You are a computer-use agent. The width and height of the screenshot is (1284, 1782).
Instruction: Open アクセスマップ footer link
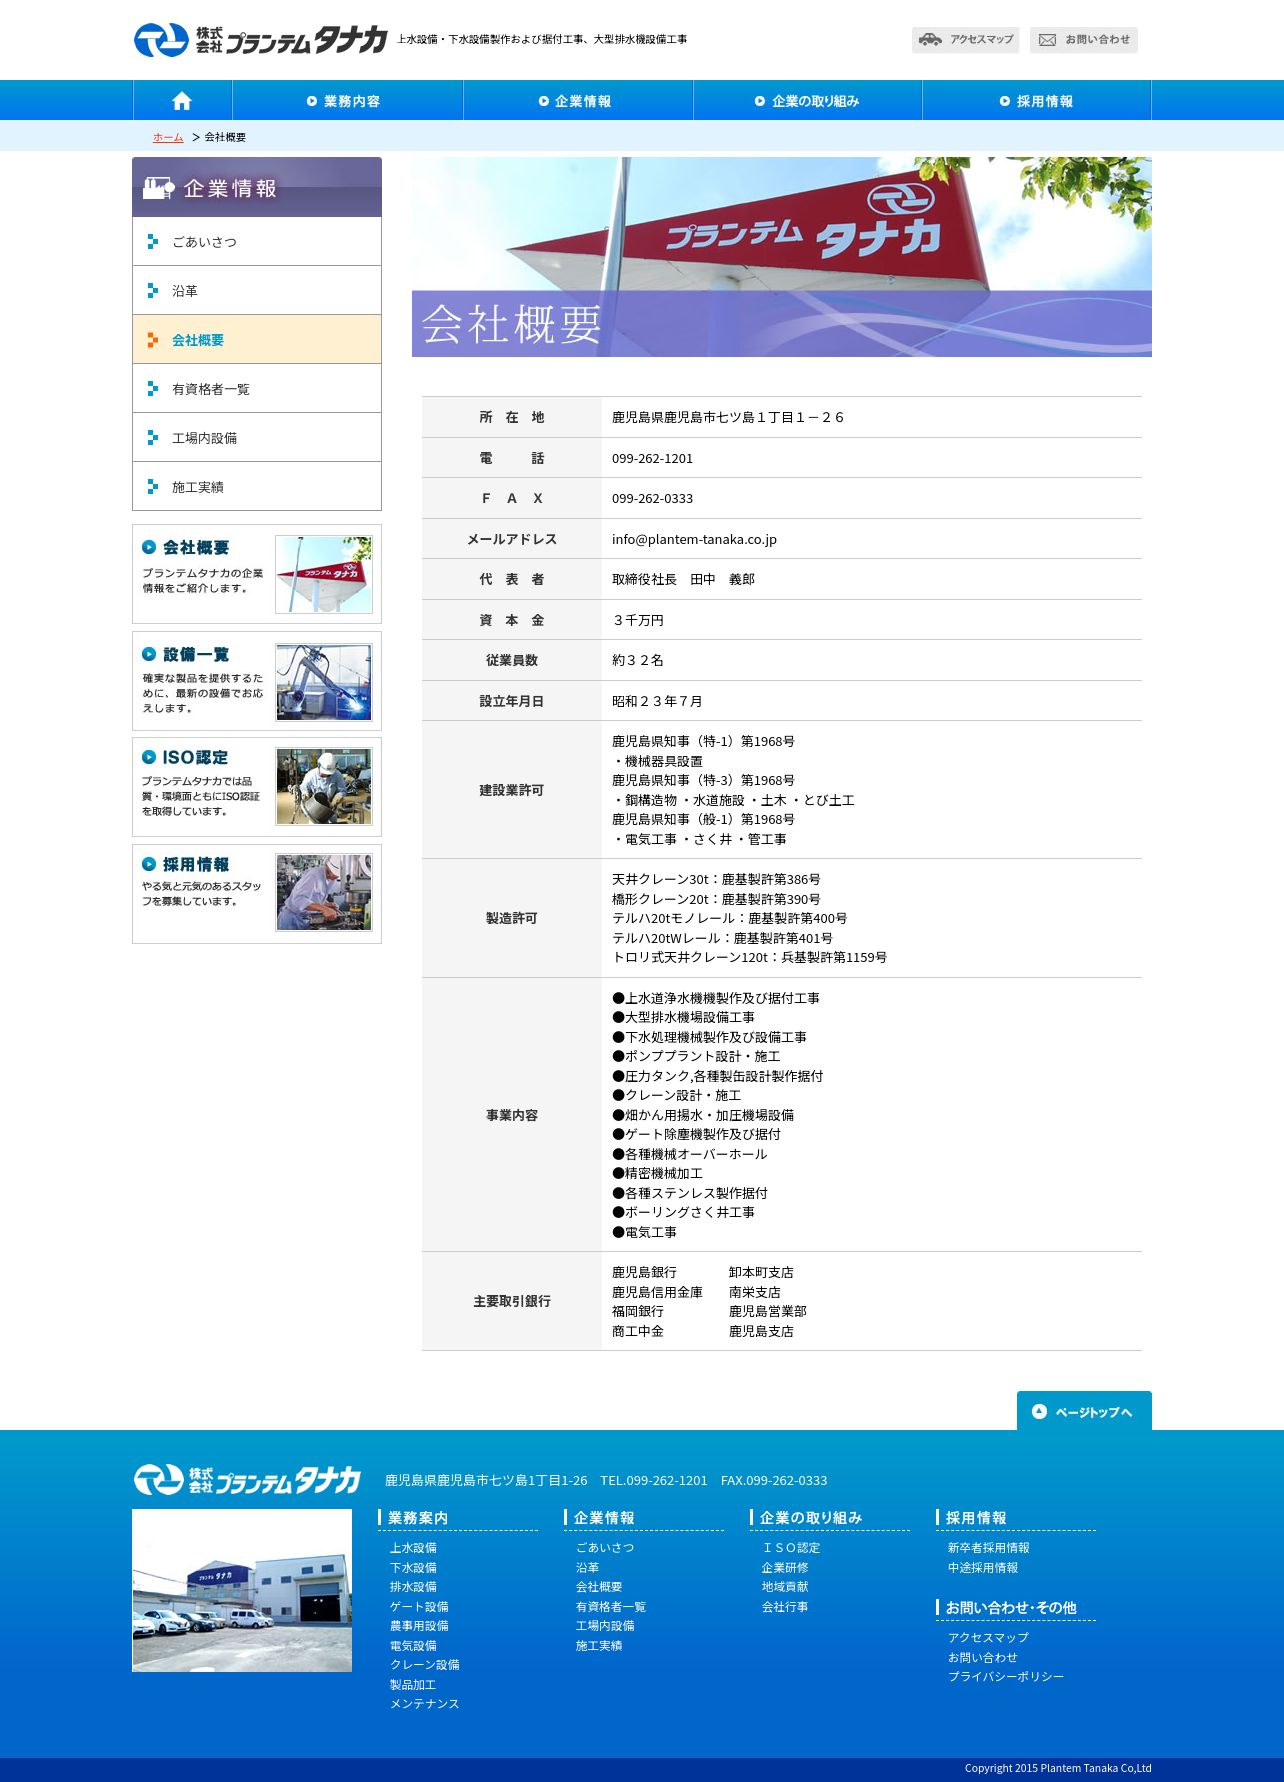click(988, 1638)
